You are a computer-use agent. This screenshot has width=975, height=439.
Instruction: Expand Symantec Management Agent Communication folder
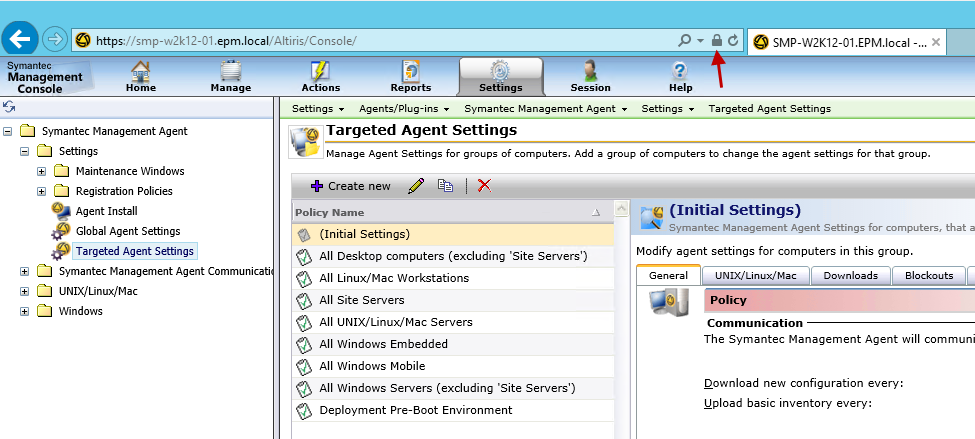coord(24,271)
